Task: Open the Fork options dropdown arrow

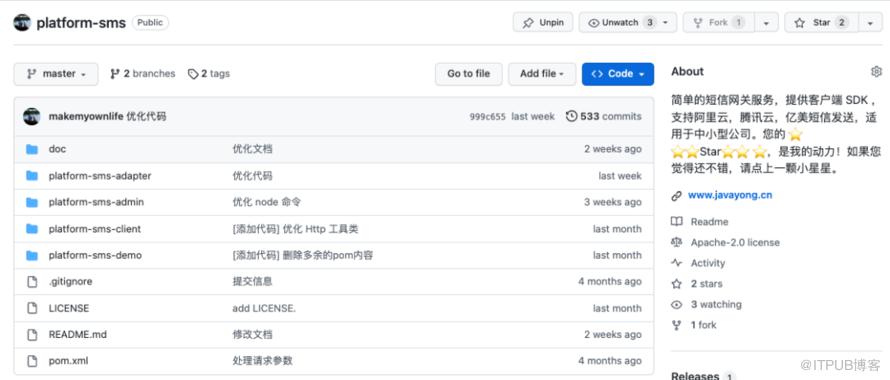Action: pos(766,23)
